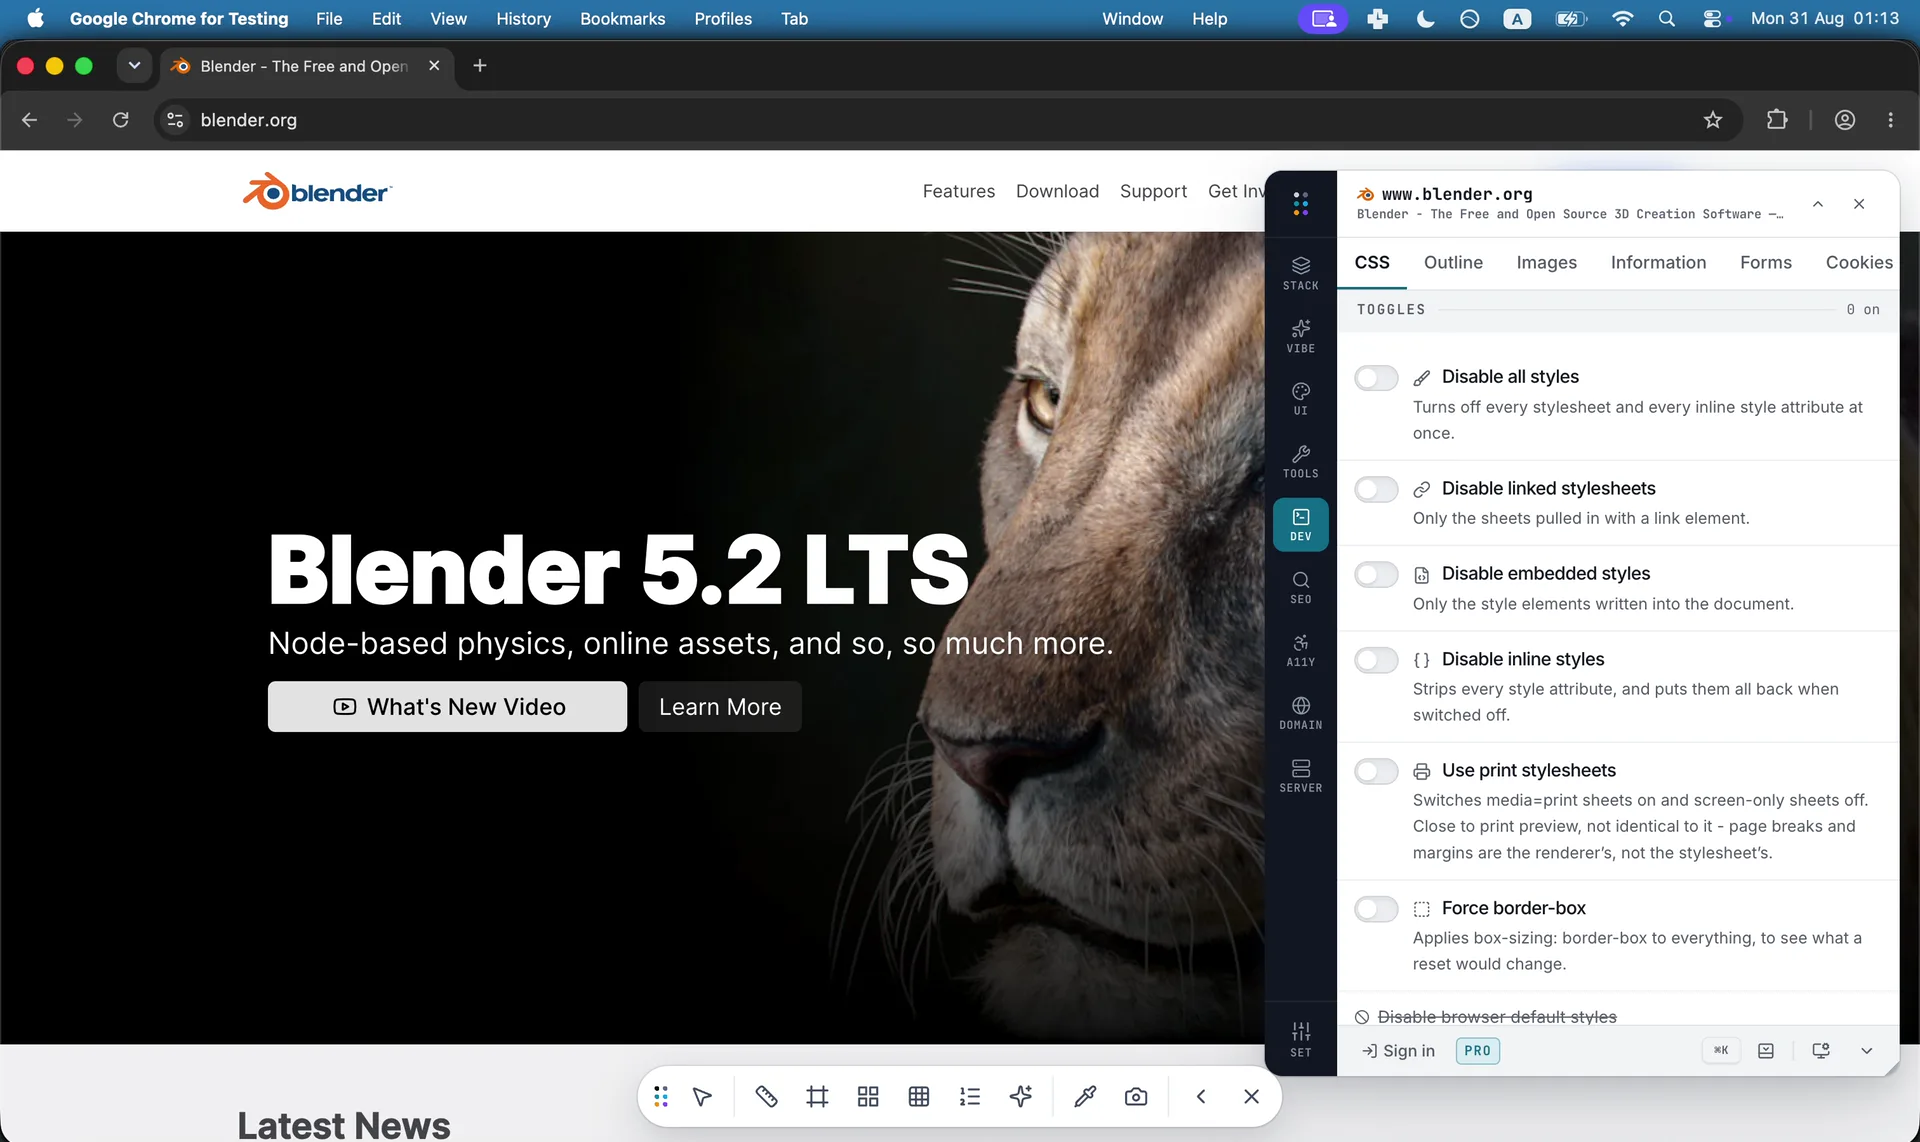Toggle Disable inline styles switch
The width and height of the screenshot is (1920, 1142).
click(1376, 660)
